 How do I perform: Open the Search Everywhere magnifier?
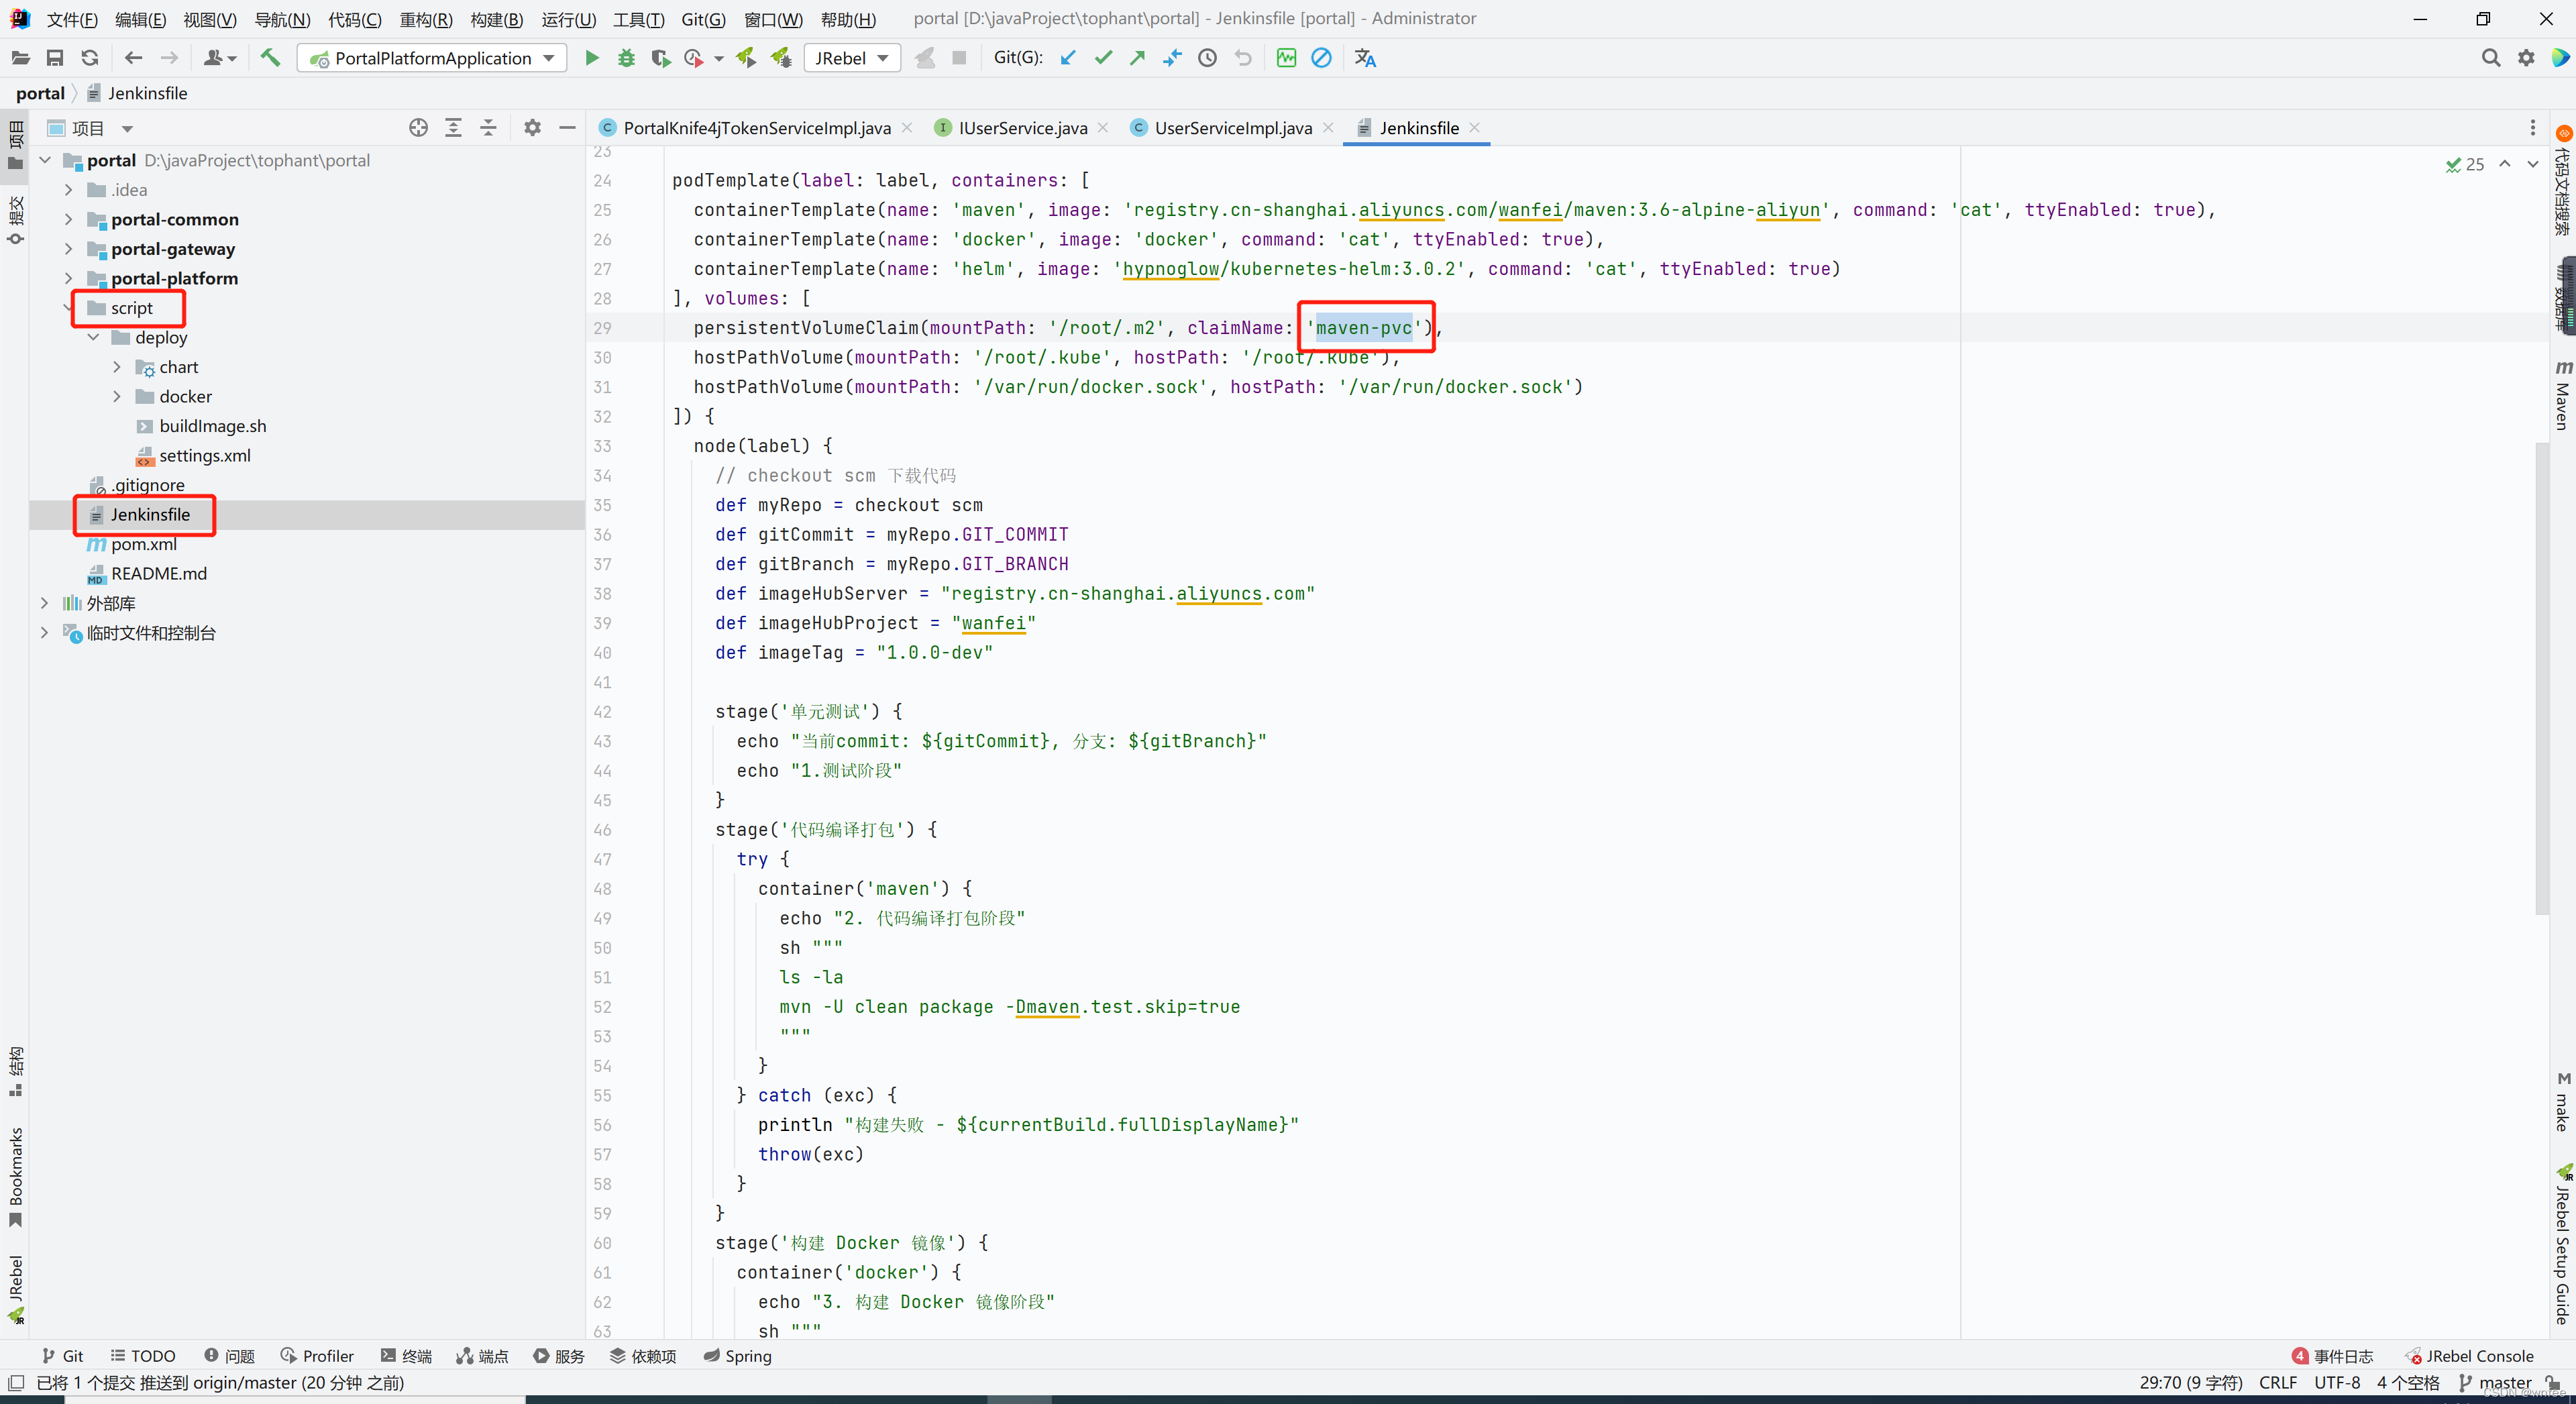[2490, 58]
